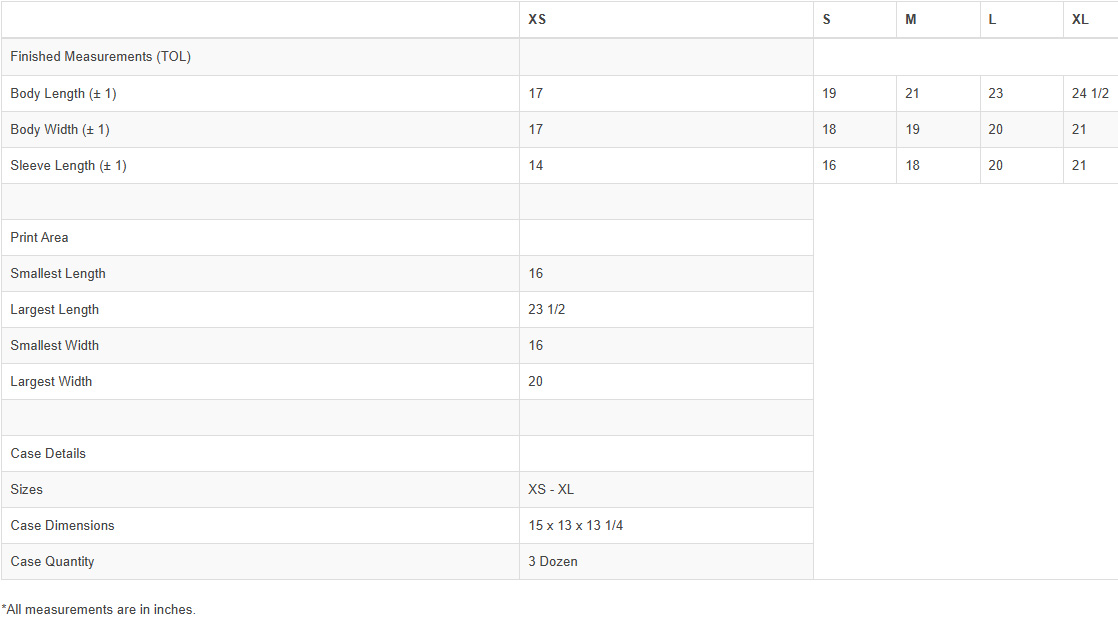Click the Sleeve Length row label

[x=68, y=166]
